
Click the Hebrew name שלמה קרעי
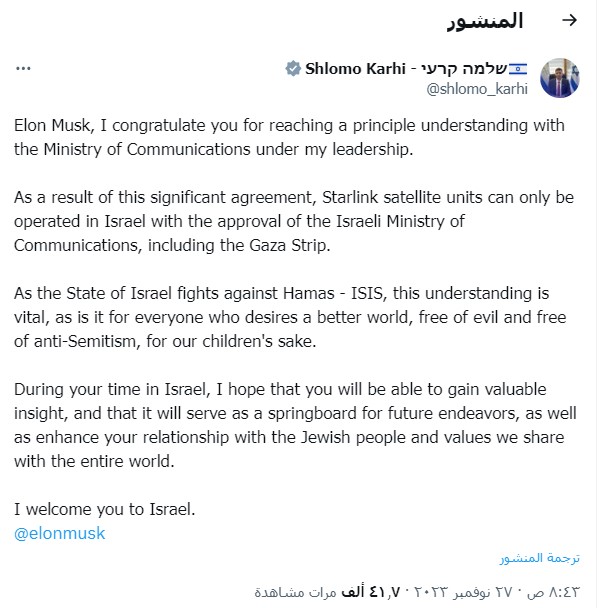[466, 69]
